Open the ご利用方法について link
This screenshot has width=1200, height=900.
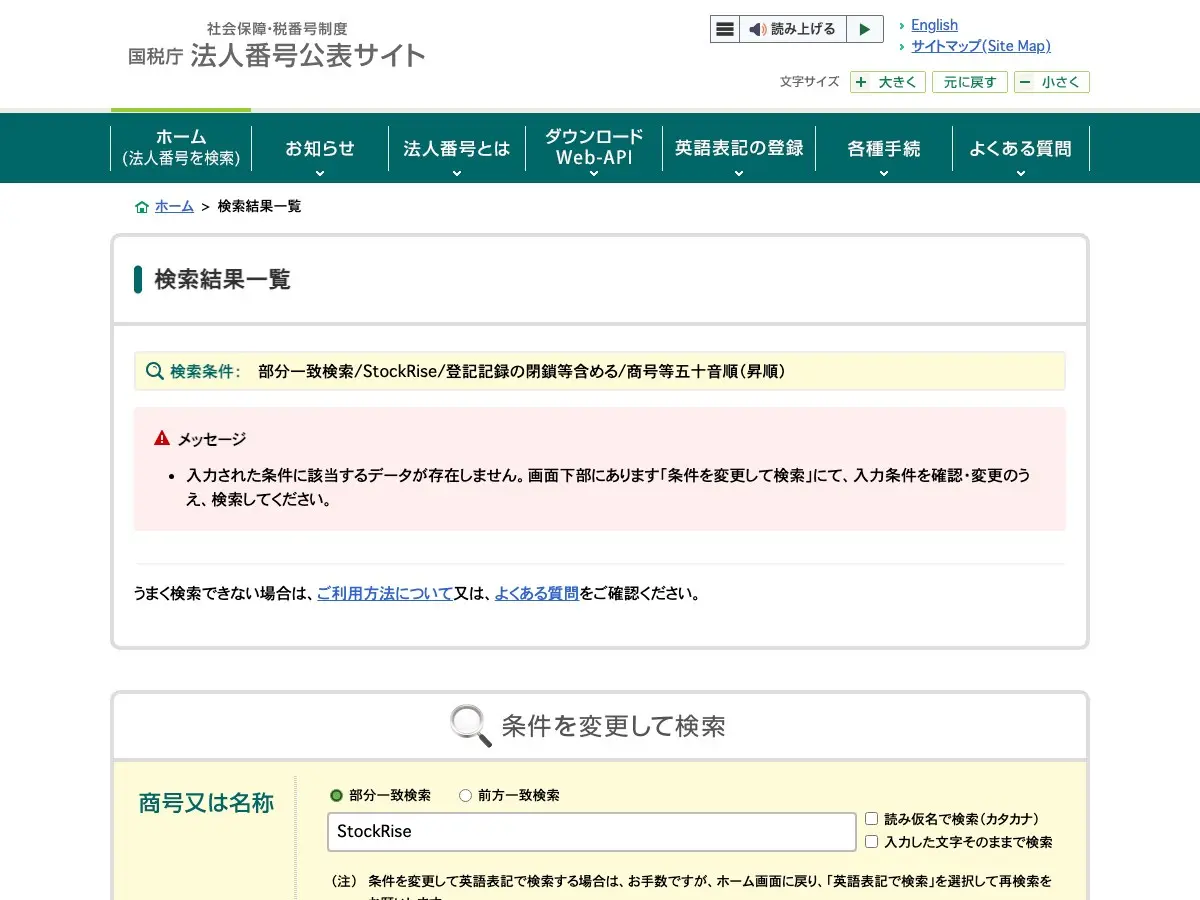pos(385,593)
